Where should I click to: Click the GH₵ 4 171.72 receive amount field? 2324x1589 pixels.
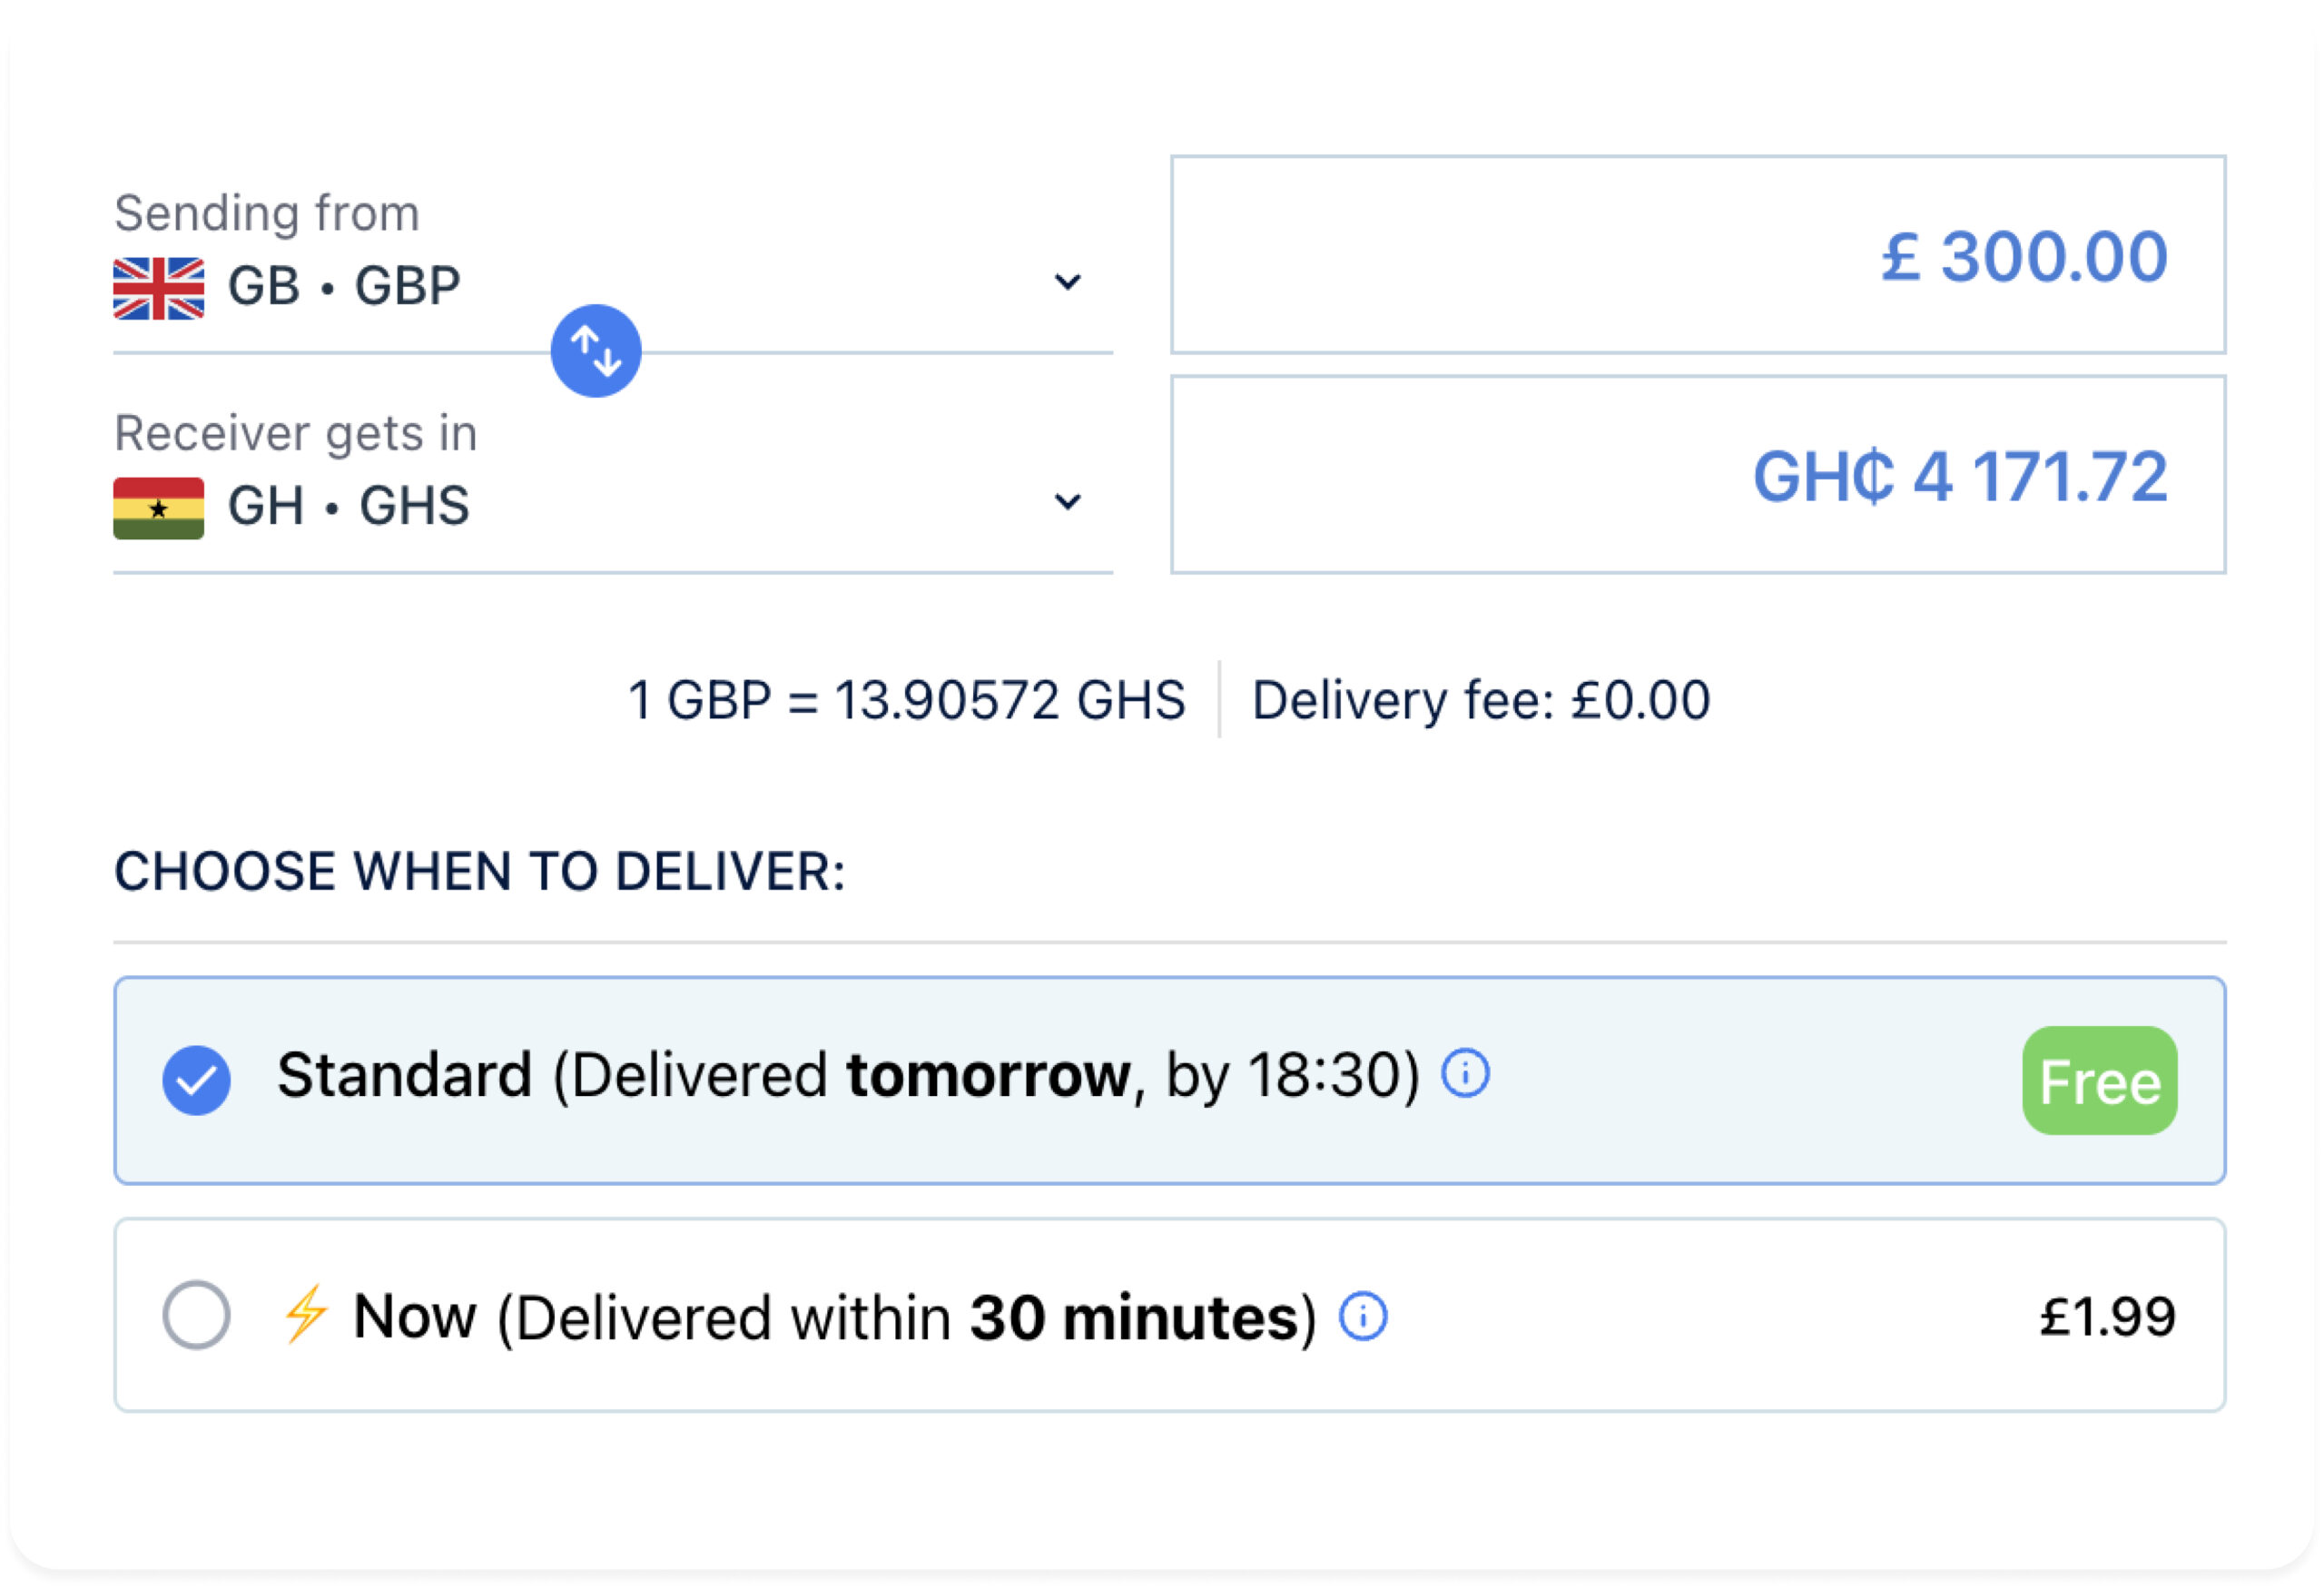tap(1698, 475)
